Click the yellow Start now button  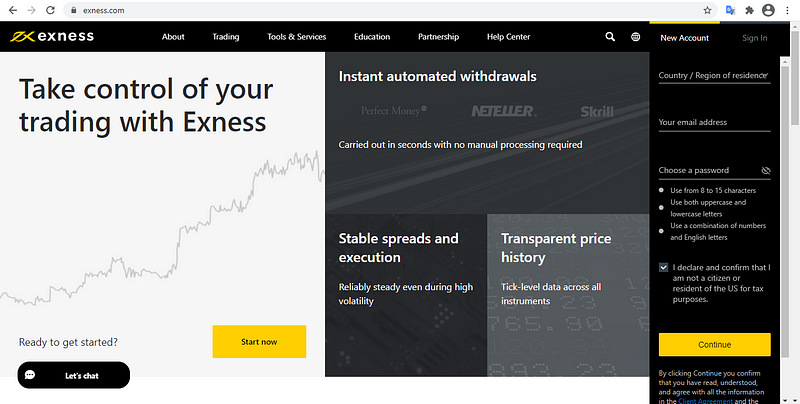[259, 342]
